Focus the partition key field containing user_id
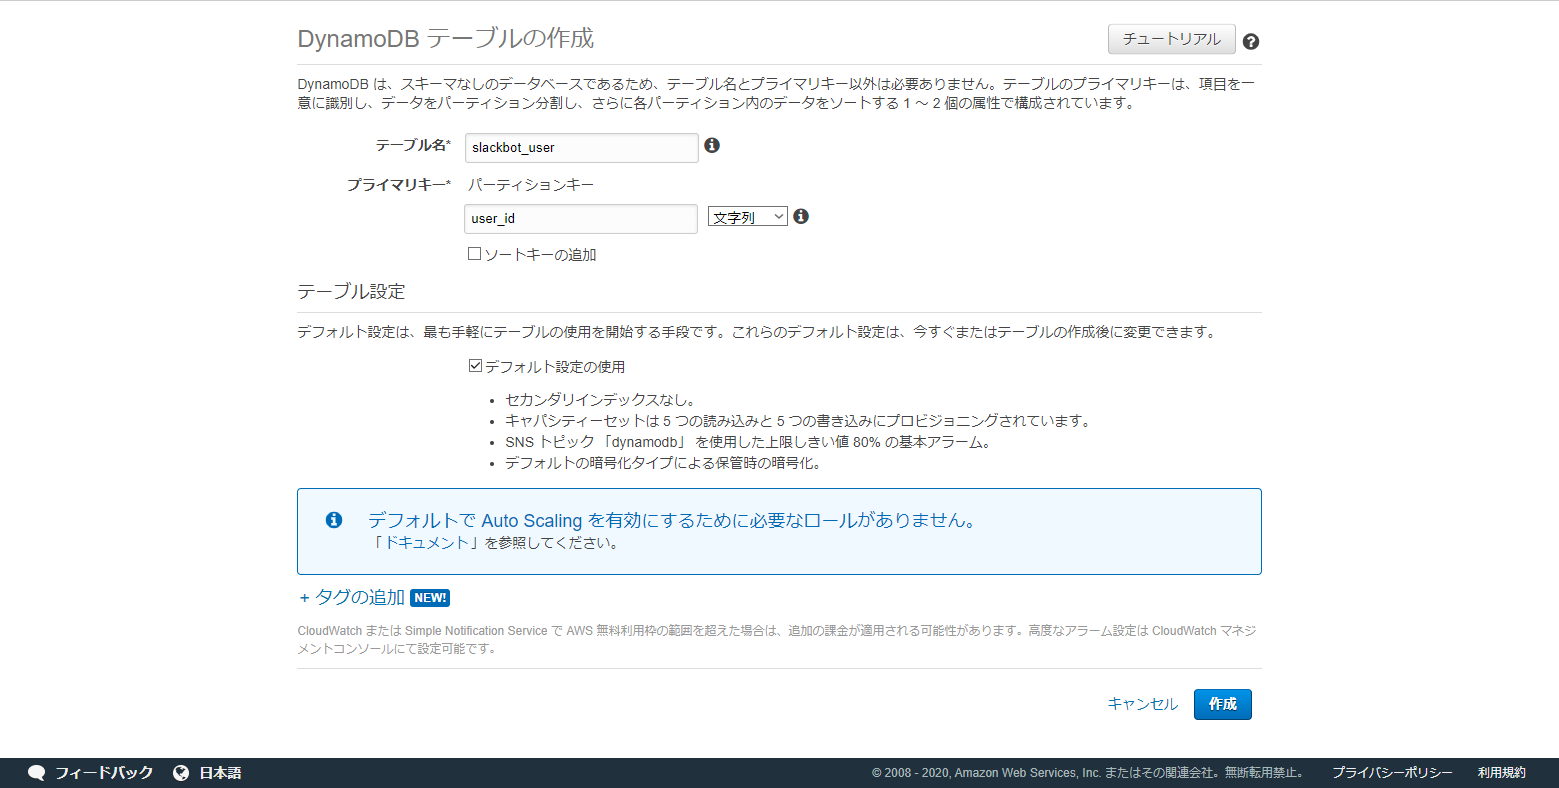 tap(581, 219)
